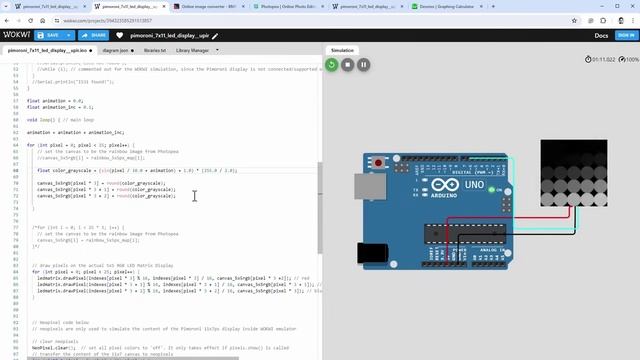Viewport: 640px width, 360px height.
Task: Click the 'float animation = 0.0' line
Action: (x=55, y=101)
